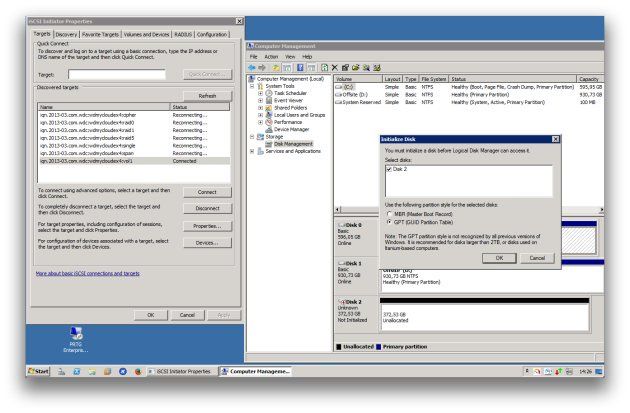Screen dimensions: 630x413
Task: Select the Offsite (D:) volume row
Action: point(468,94)
